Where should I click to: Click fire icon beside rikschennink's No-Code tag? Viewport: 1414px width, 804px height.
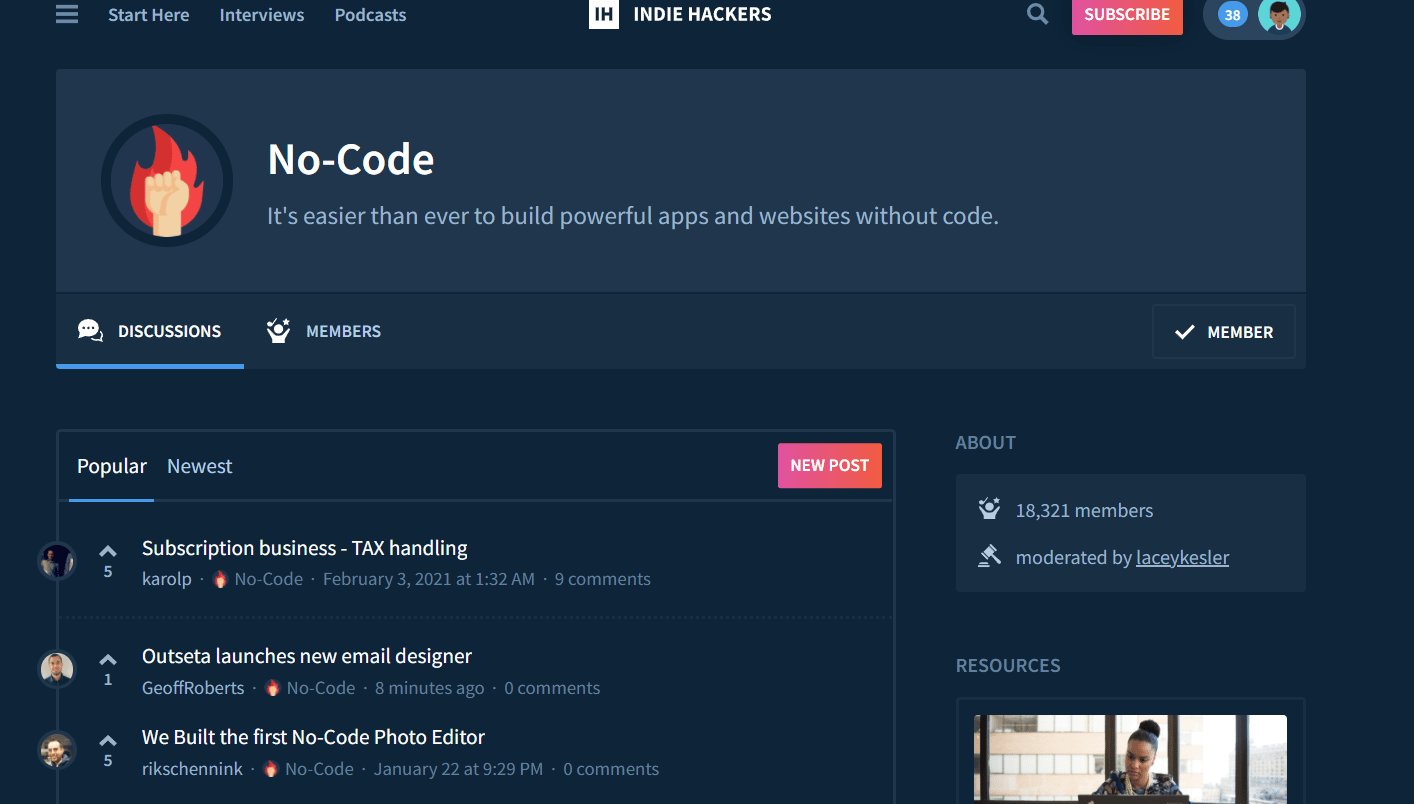pos(271,769)
